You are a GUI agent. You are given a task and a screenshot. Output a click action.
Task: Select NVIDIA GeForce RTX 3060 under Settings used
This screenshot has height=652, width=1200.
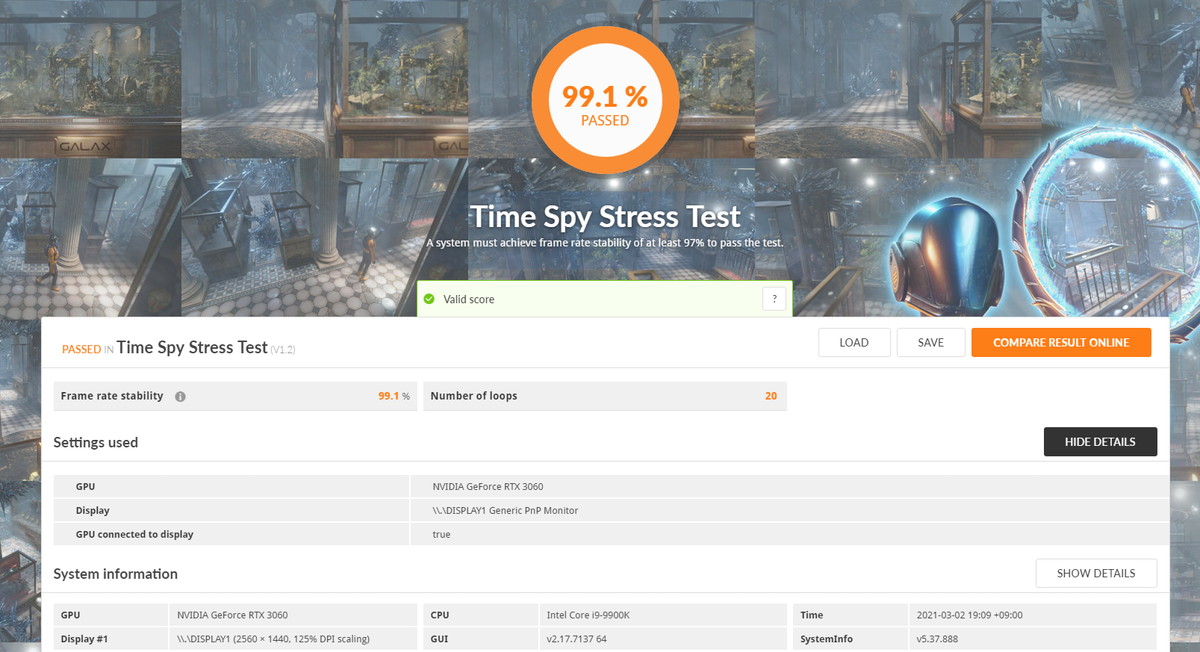[x=488, y=487]
